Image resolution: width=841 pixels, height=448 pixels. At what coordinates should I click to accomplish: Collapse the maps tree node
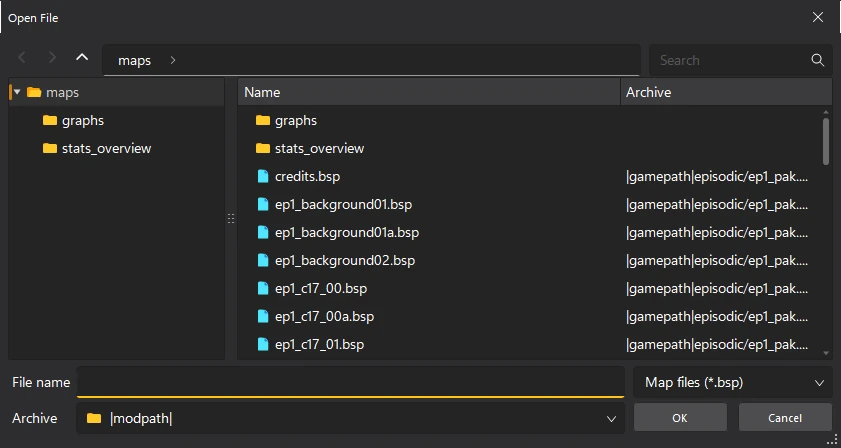click(x=17, y=92)
